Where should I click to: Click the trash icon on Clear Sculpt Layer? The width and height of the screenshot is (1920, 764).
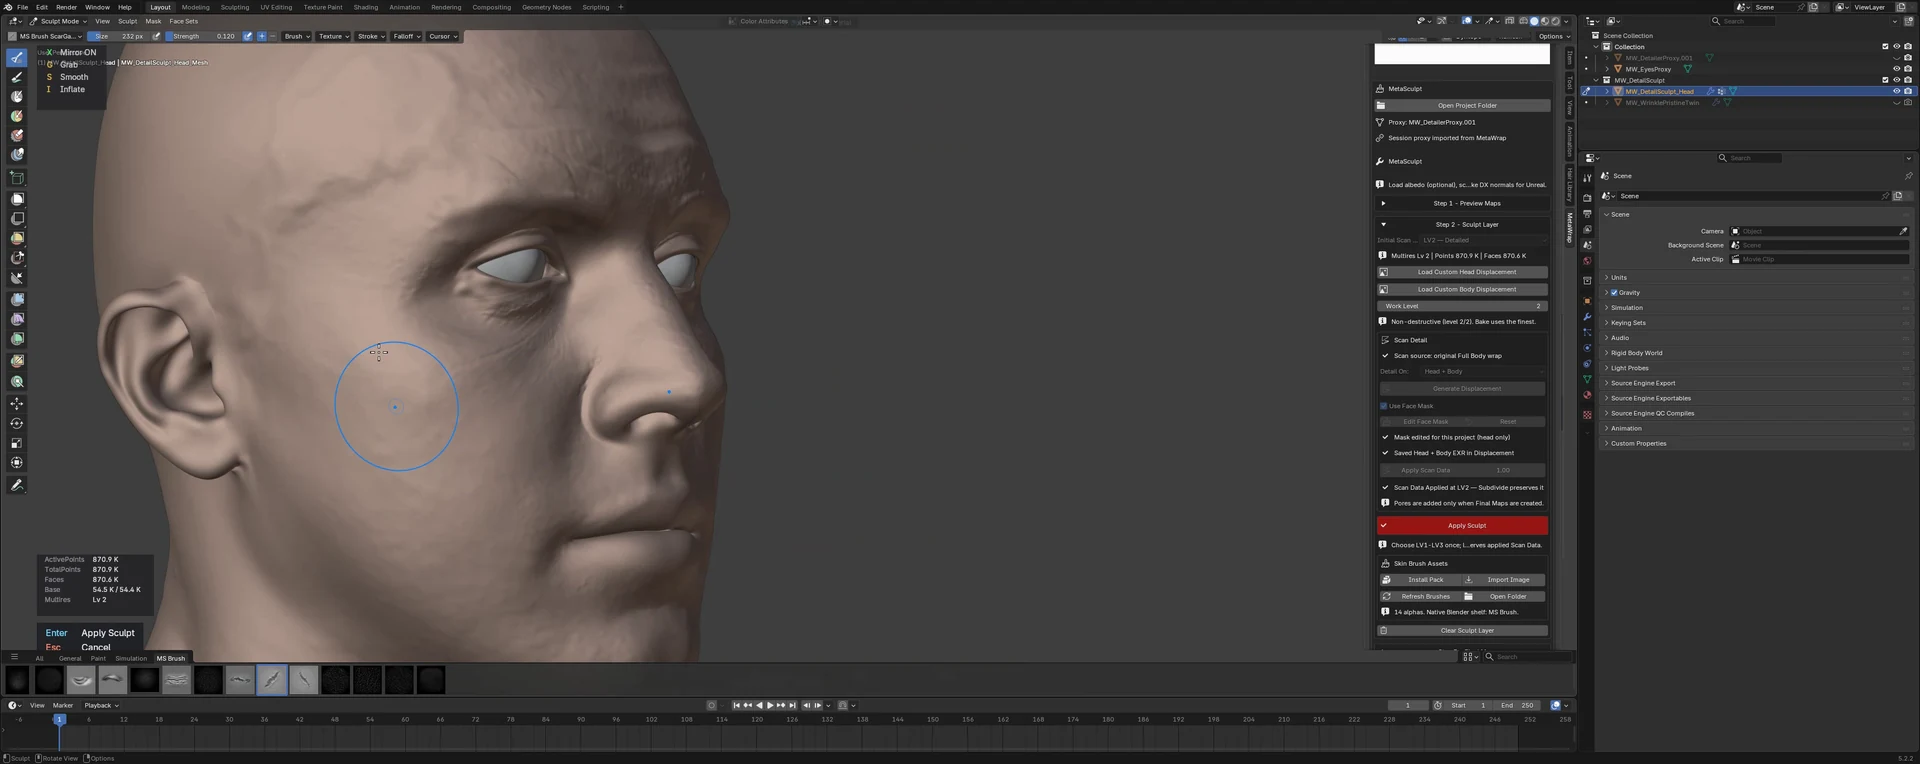[1383, 631]
